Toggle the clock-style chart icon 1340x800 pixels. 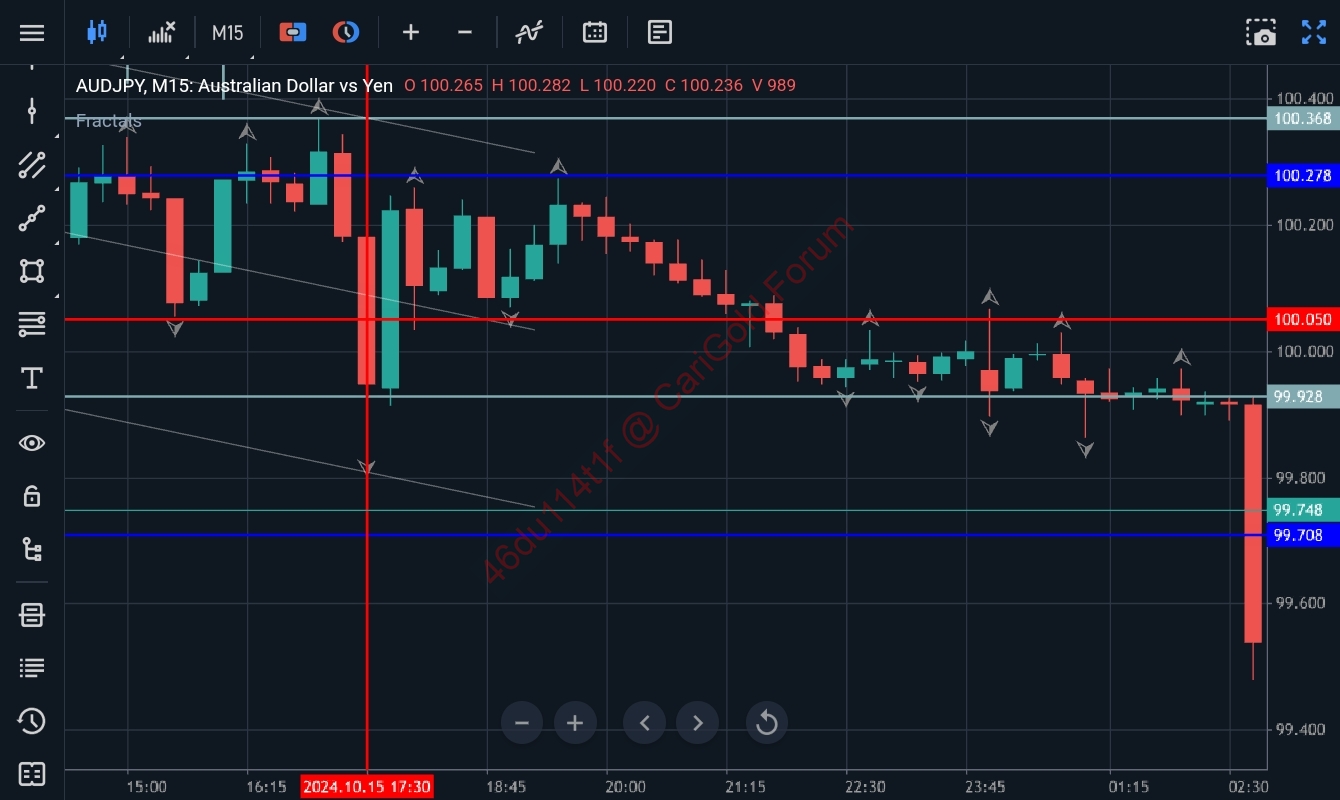[346, 32]
